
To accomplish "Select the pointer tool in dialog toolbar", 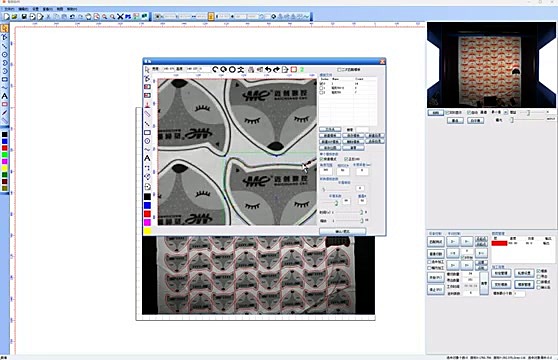I will tap(147, 69).
